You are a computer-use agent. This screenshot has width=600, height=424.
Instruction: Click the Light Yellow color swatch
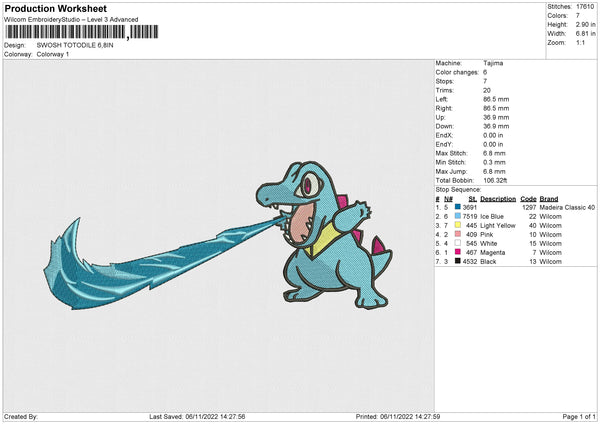pos(458,225)
